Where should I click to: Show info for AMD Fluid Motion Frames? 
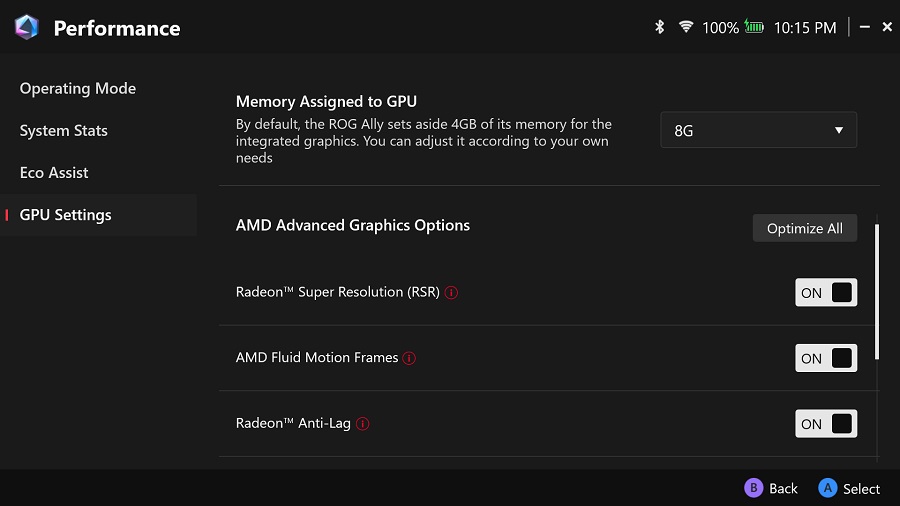pyautogui.click(x=409, y=358)
